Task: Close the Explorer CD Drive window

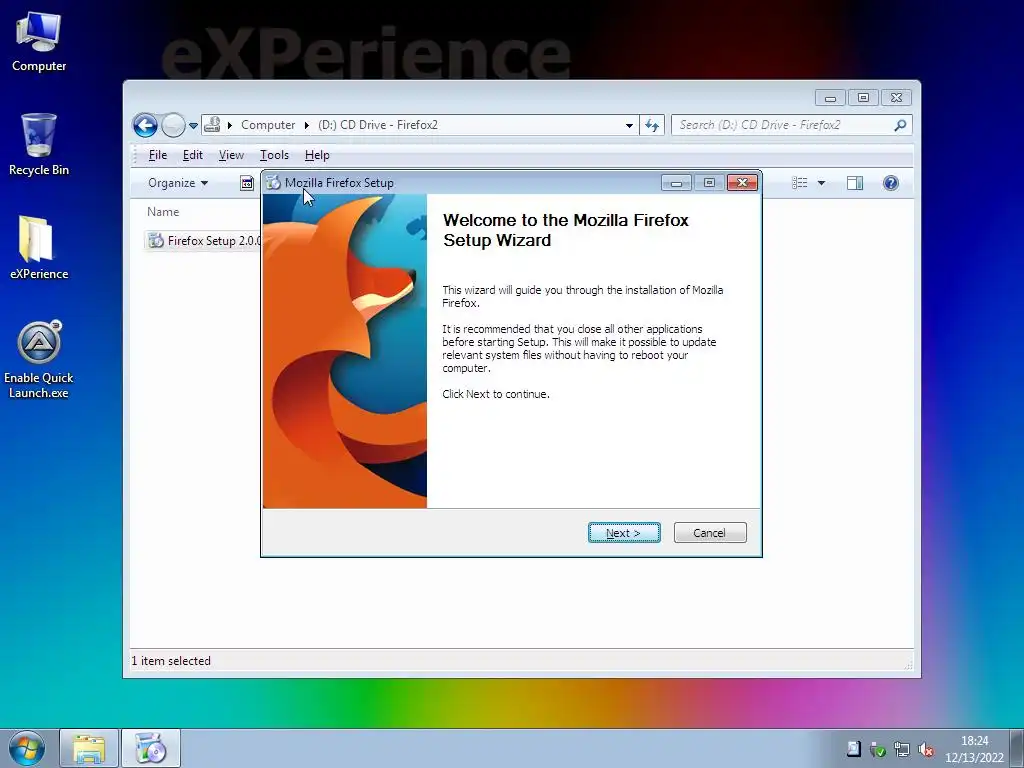Action: click(x=896, y=98)
